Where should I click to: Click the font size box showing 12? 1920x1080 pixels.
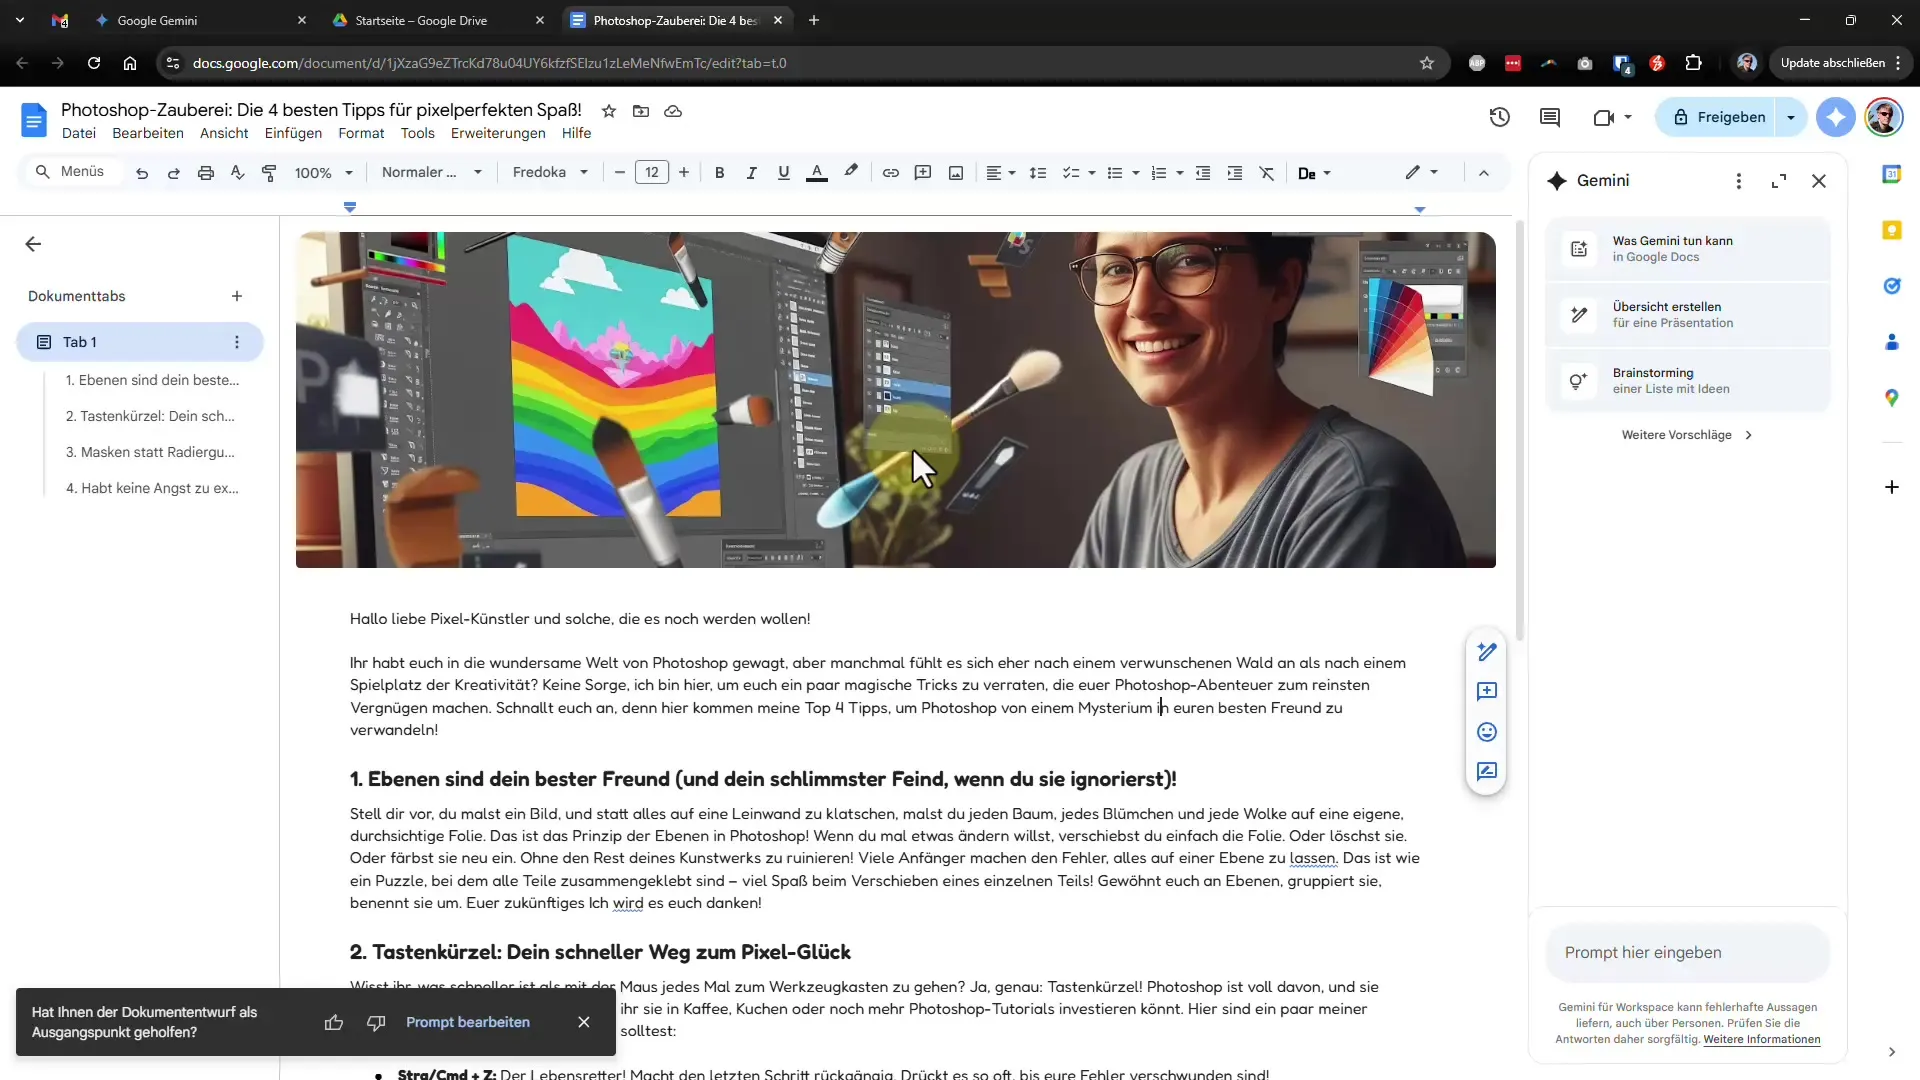click(652, 173)
